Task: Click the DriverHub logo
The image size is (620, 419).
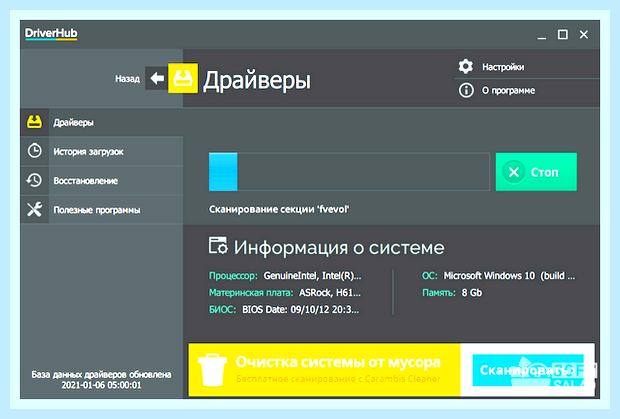Action: (51, 34)
